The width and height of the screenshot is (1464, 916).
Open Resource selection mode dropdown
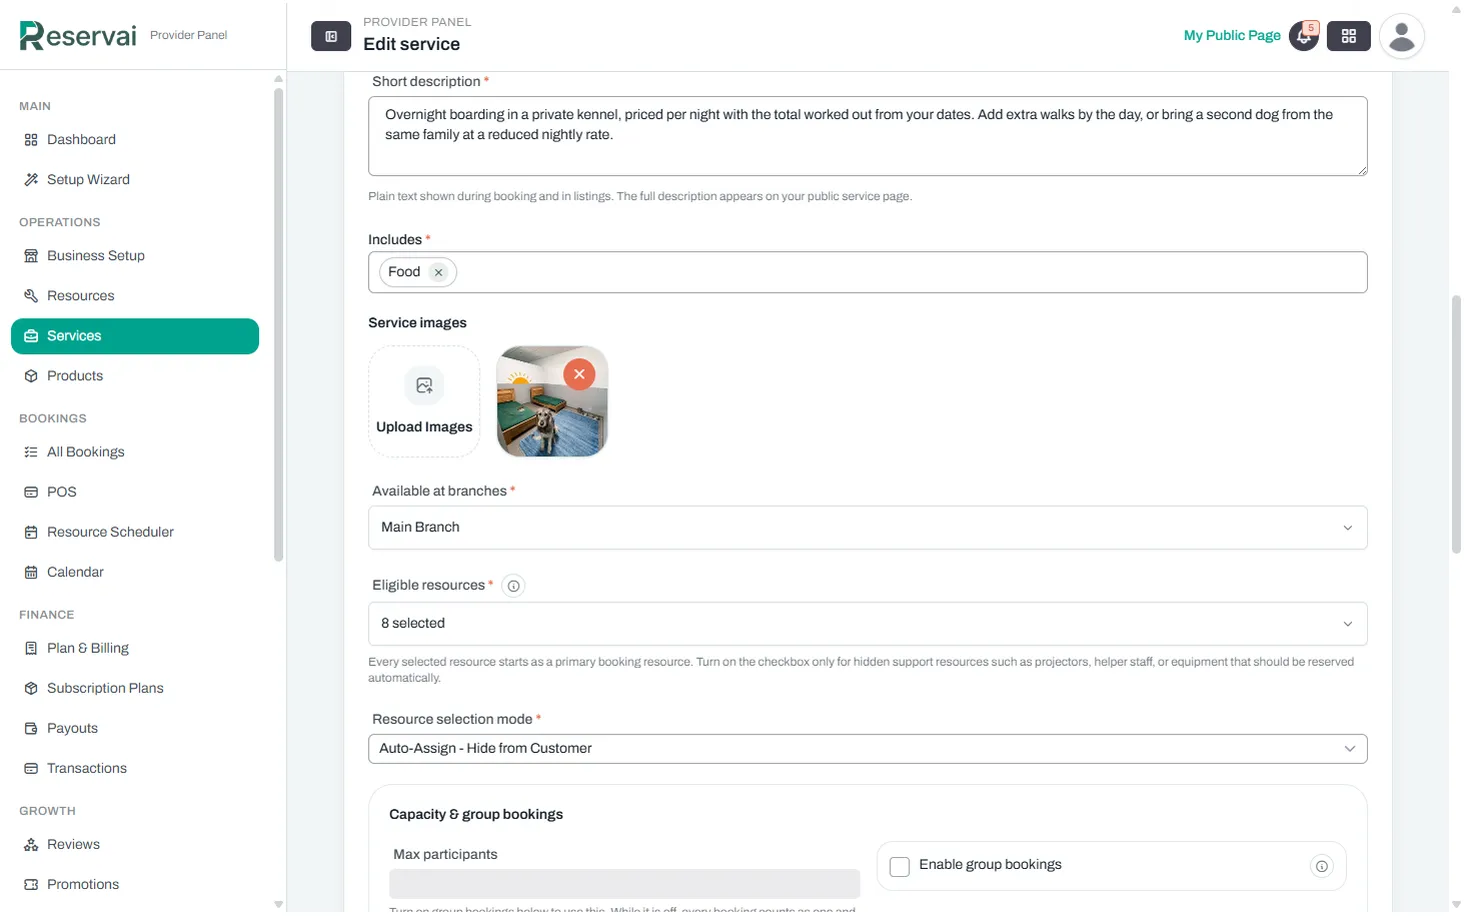click(867, 748)
